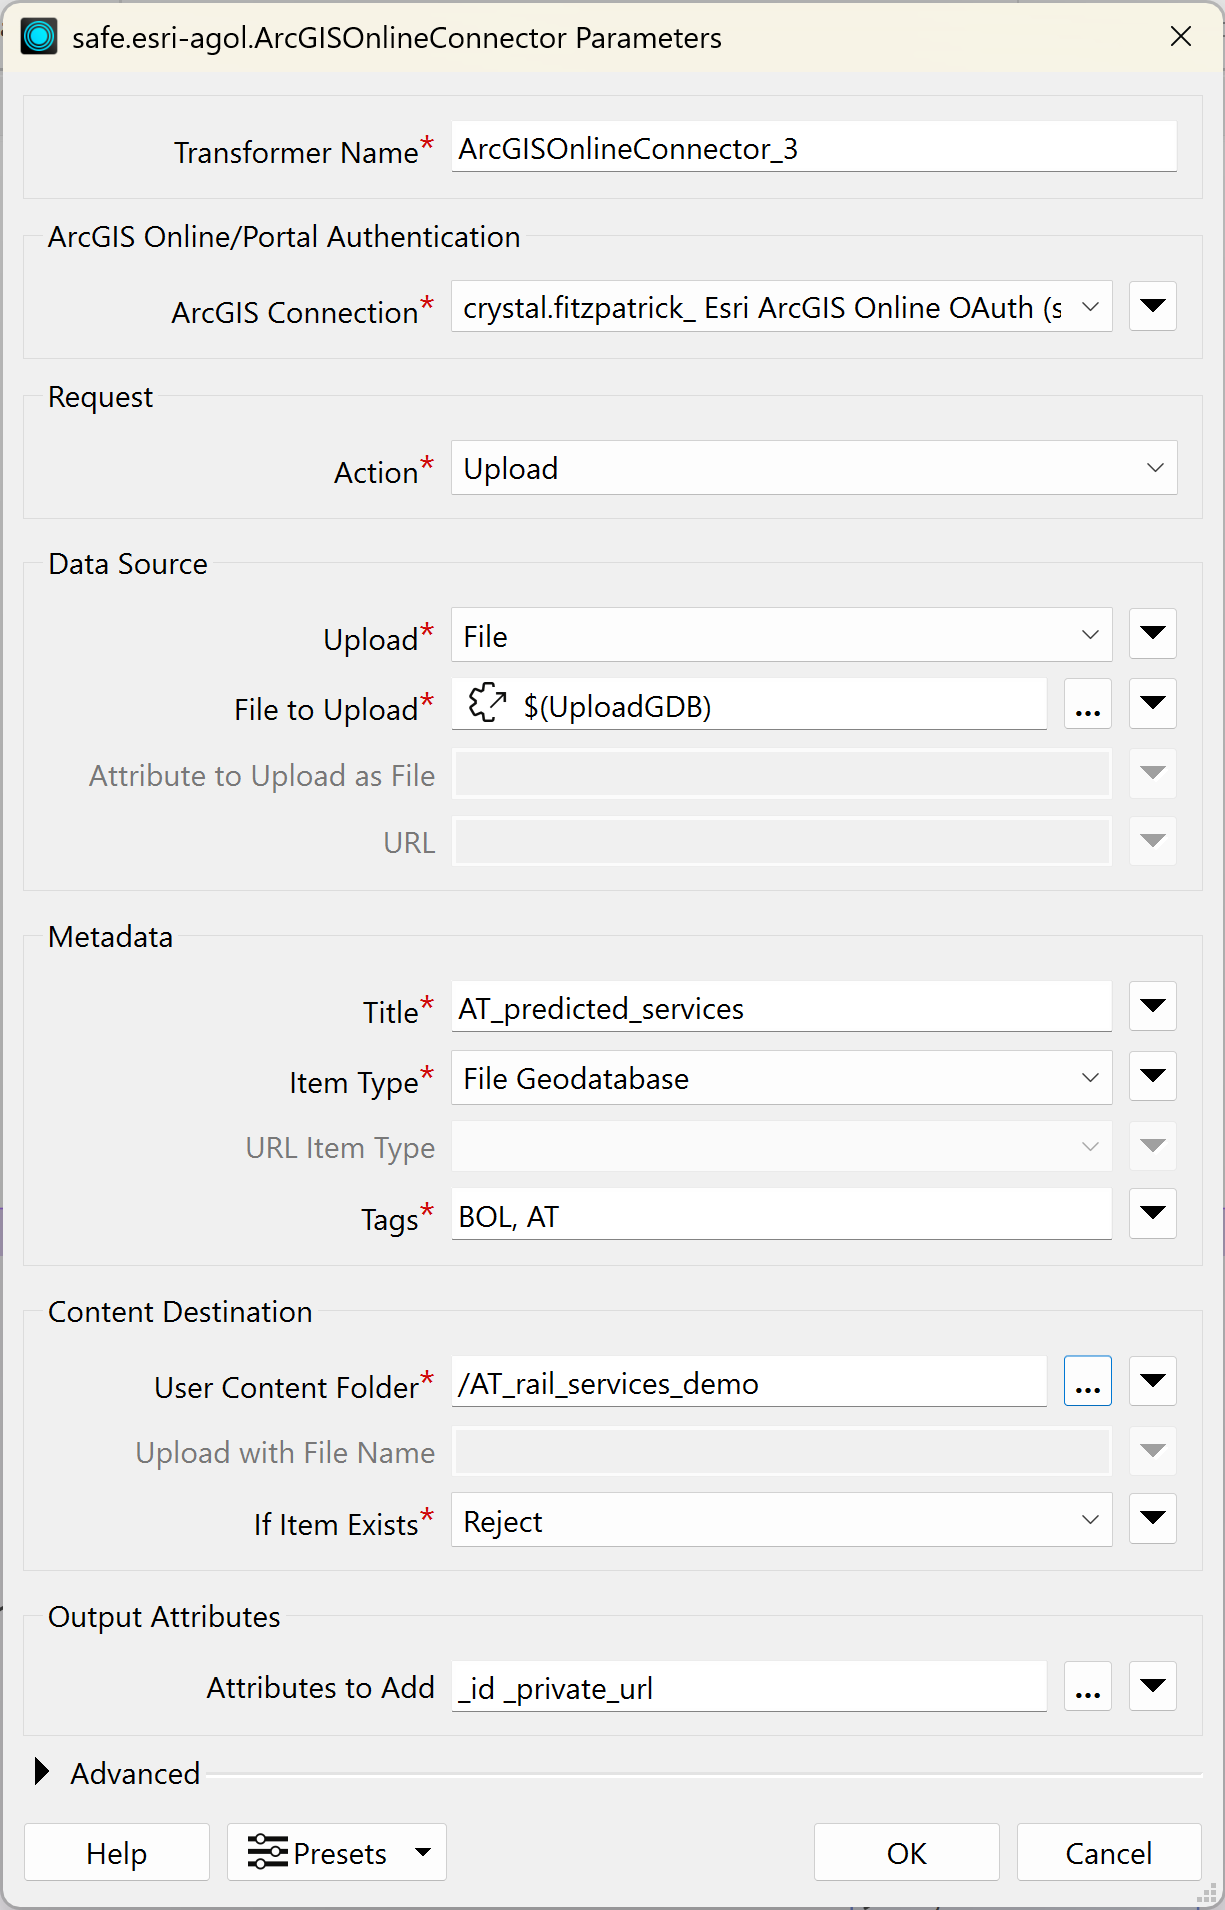Viewport: 1225px width, 1910px height.
Task: Click the user parameter icon in File to Upload
Action: (x=487, y=703)
